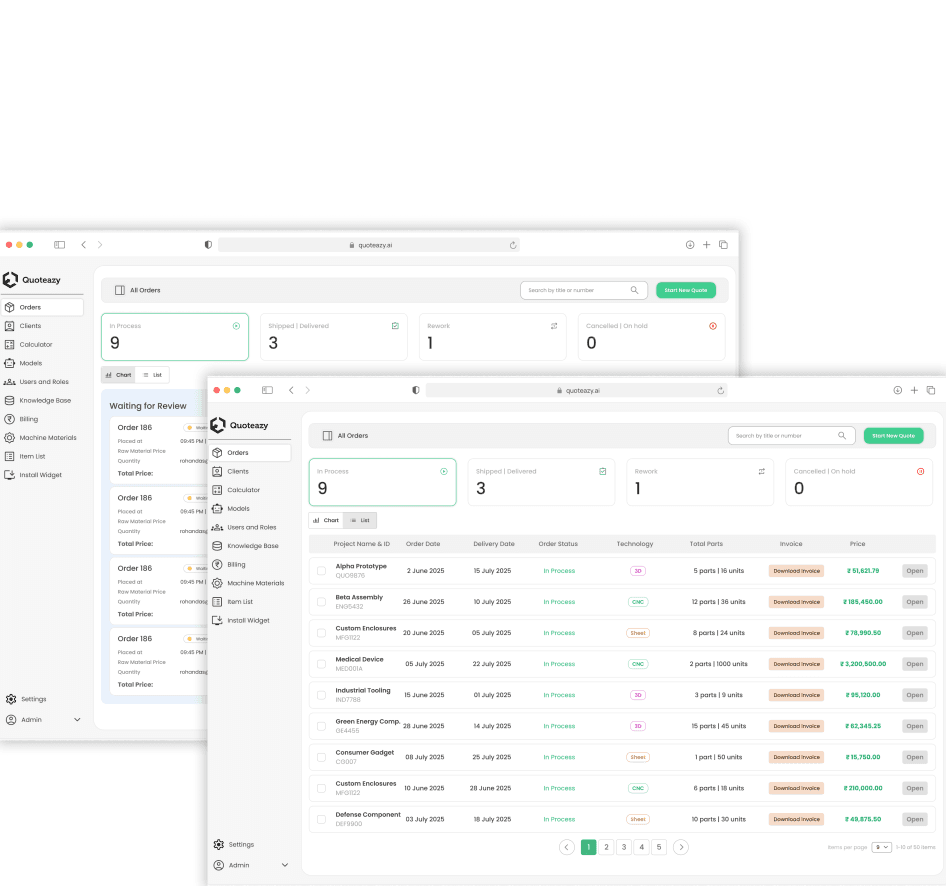Click the Settings gear in front sidebar
946x886 pixels.
(x=219, y=845)
